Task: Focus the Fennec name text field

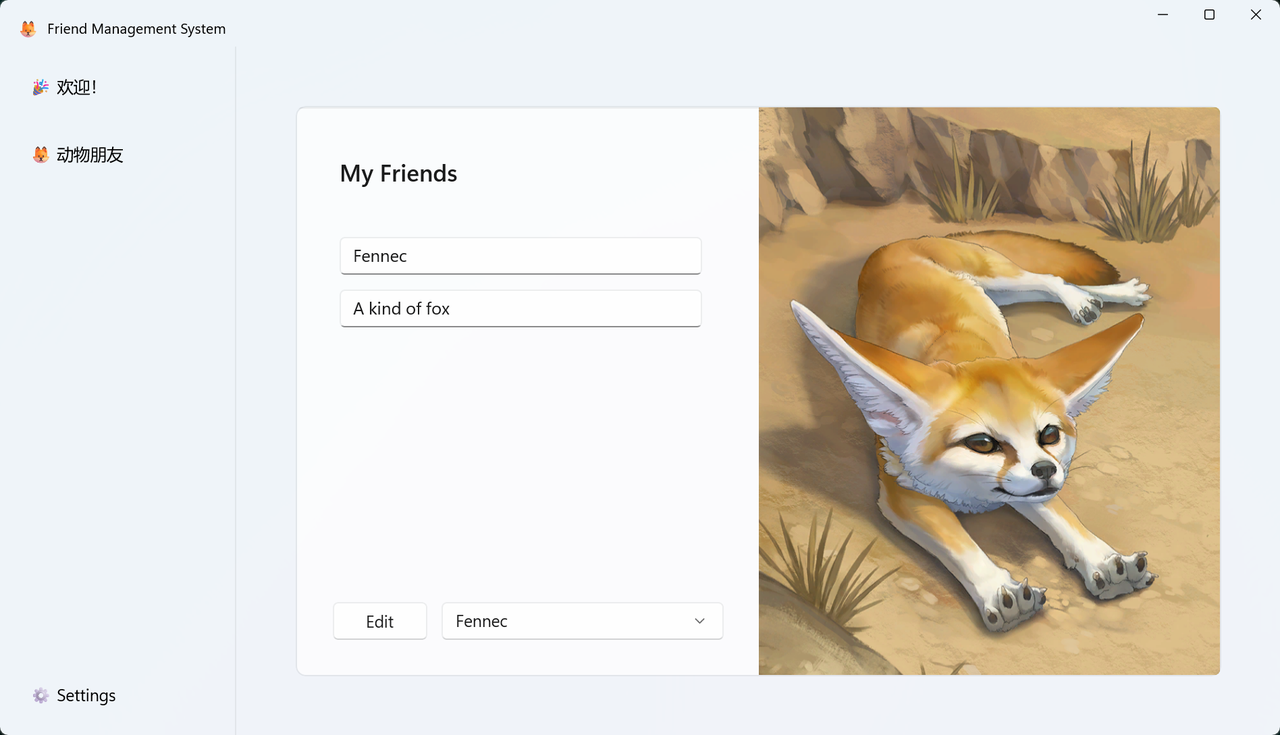Action: (520, 256)
